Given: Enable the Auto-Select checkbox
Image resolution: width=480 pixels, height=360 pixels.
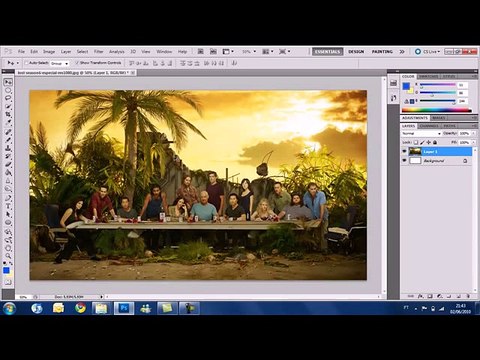Looking at the screenshot, I should pyautogui.click(x=27, y=63).
